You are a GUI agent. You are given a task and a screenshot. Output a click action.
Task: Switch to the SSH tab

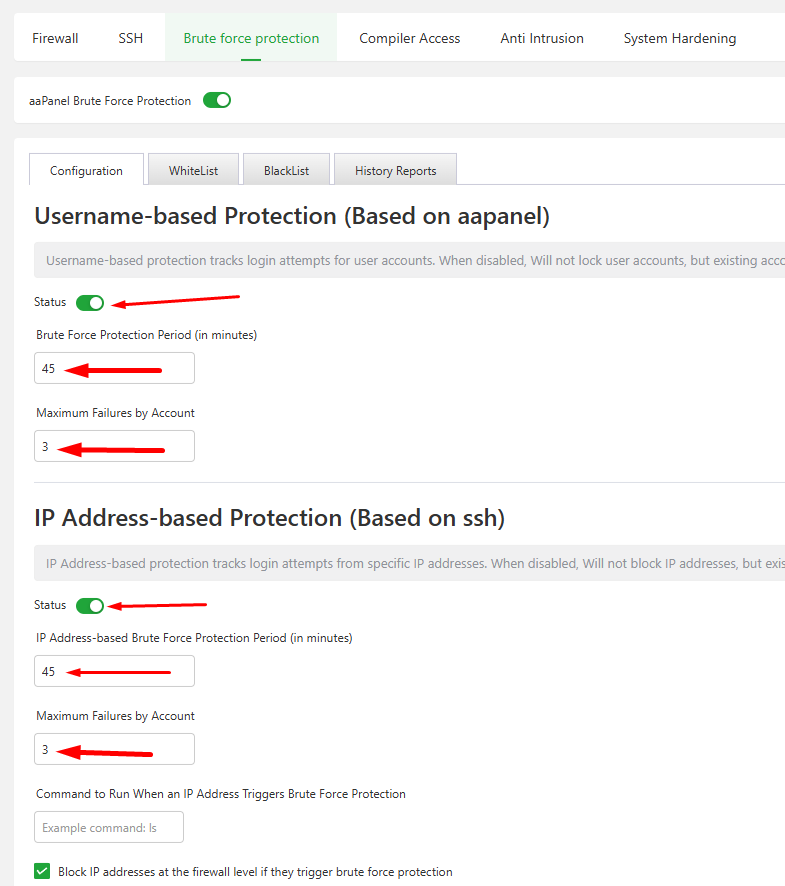point(131,38)
